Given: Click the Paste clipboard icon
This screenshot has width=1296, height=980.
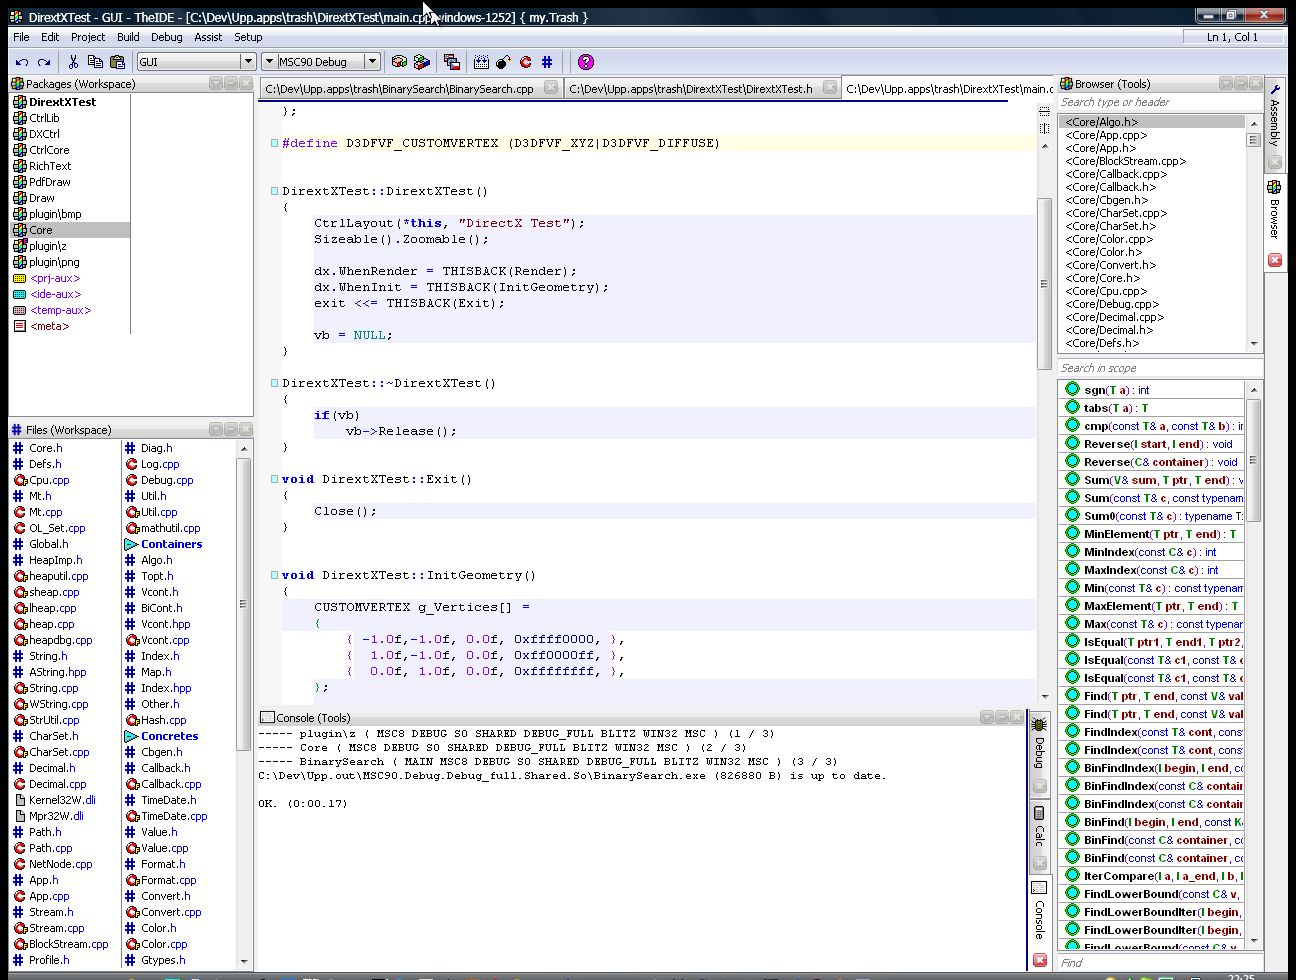Looking at the screenshot, I should [x=117, y=62].
